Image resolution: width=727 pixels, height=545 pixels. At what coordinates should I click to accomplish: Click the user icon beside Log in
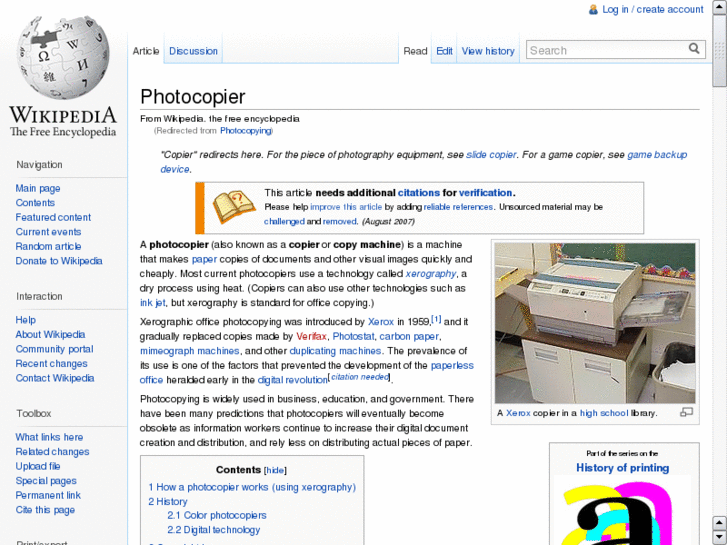(593, 10)
